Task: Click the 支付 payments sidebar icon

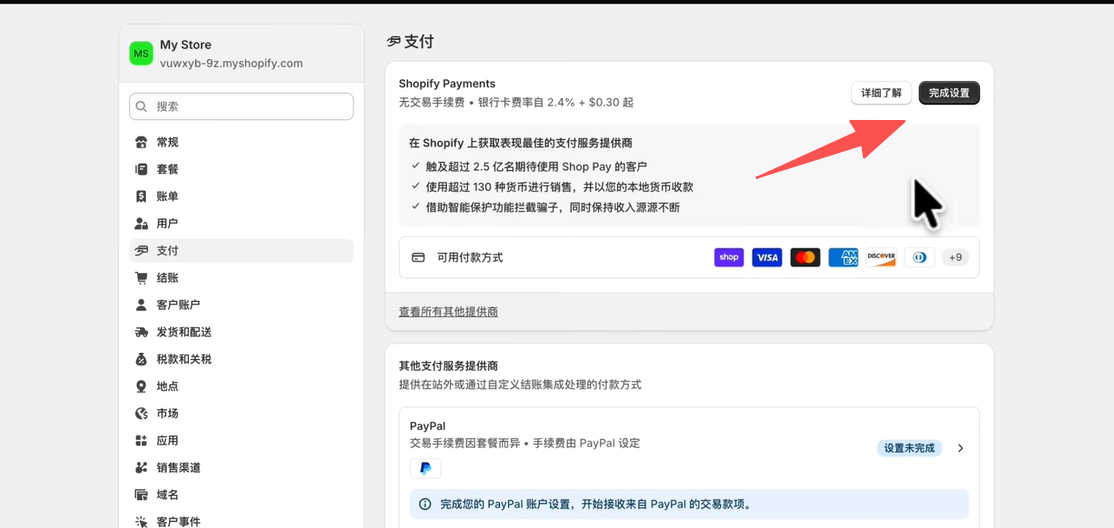Action: pyautogui.click(x=141, y=251)
